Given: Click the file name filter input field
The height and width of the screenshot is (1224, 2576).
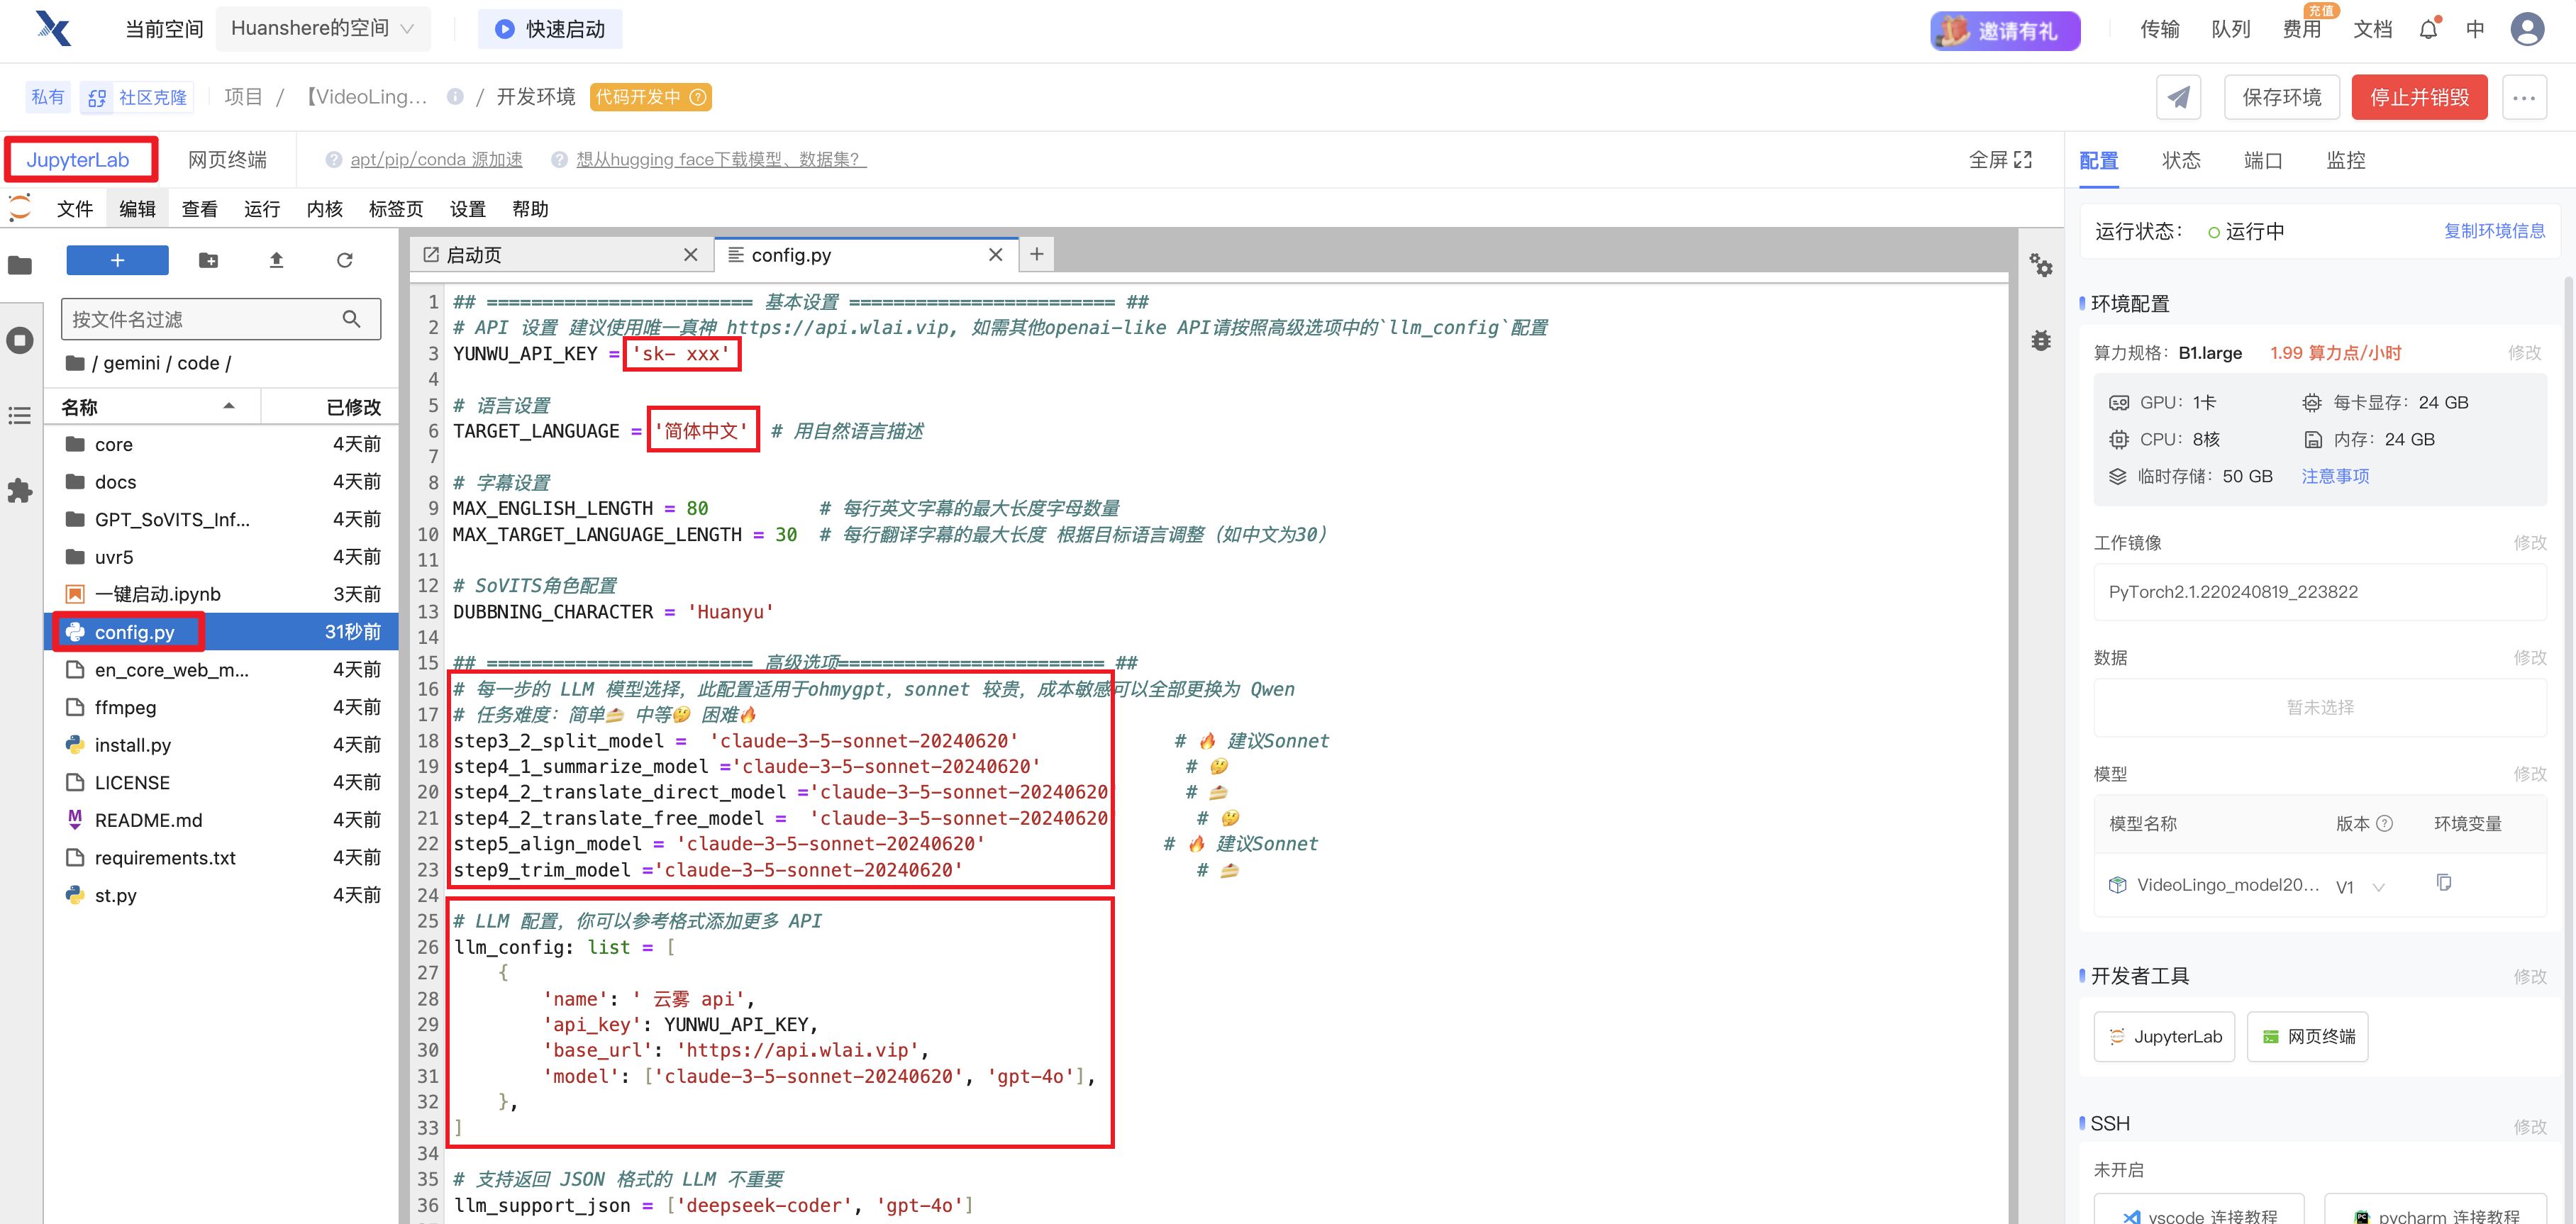Looking at the screenshot, I should [220, 319].
